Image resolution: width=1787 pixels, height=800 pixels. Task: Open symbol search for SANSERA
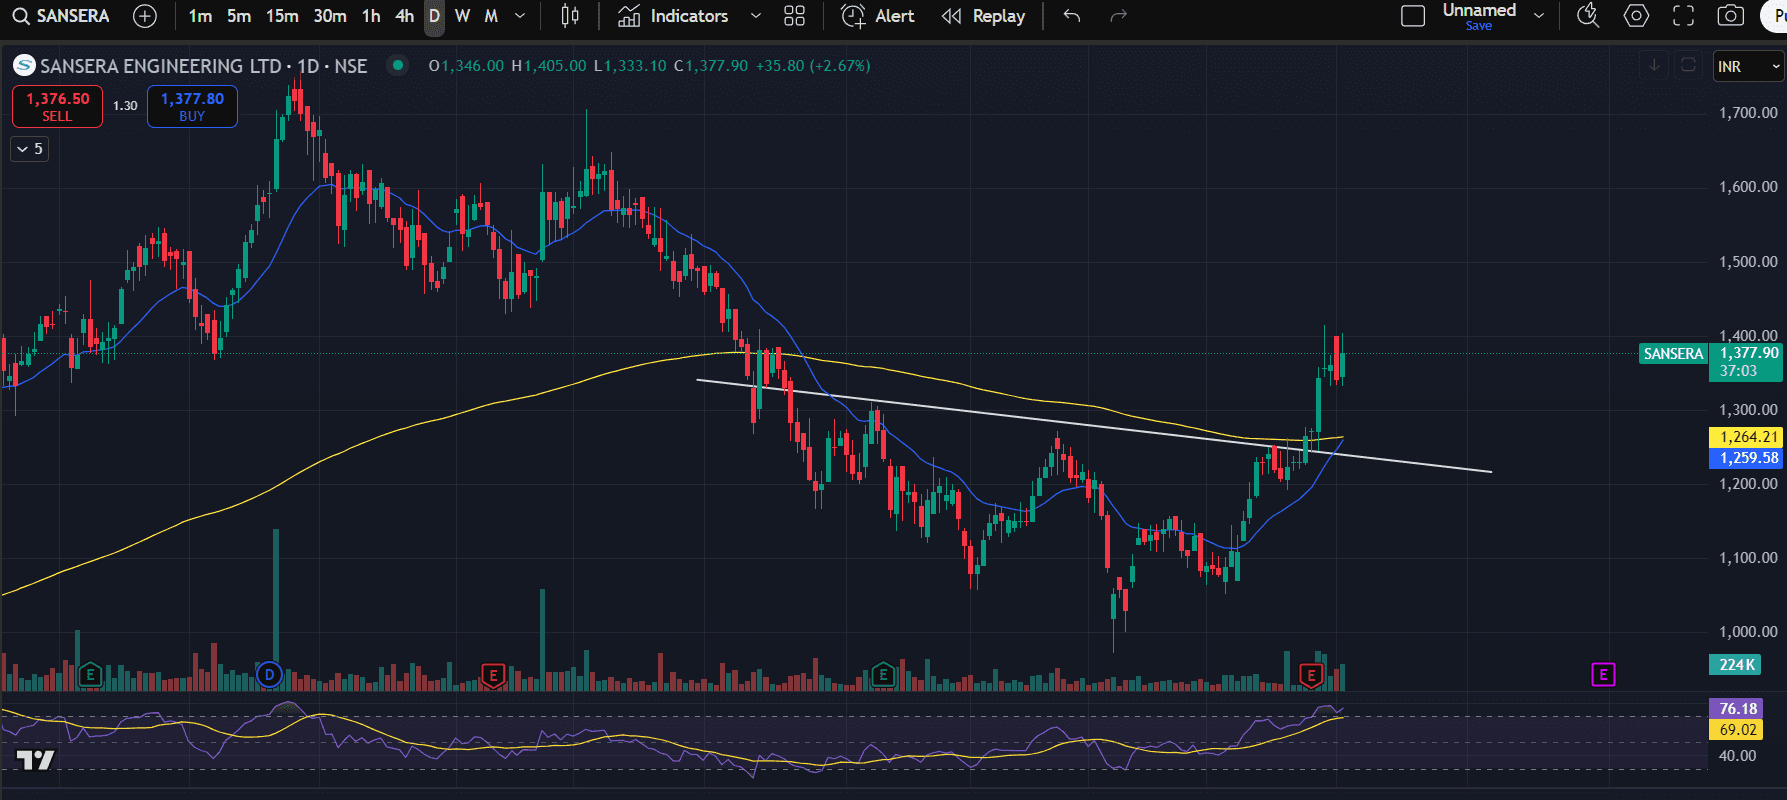coord(61,16)
